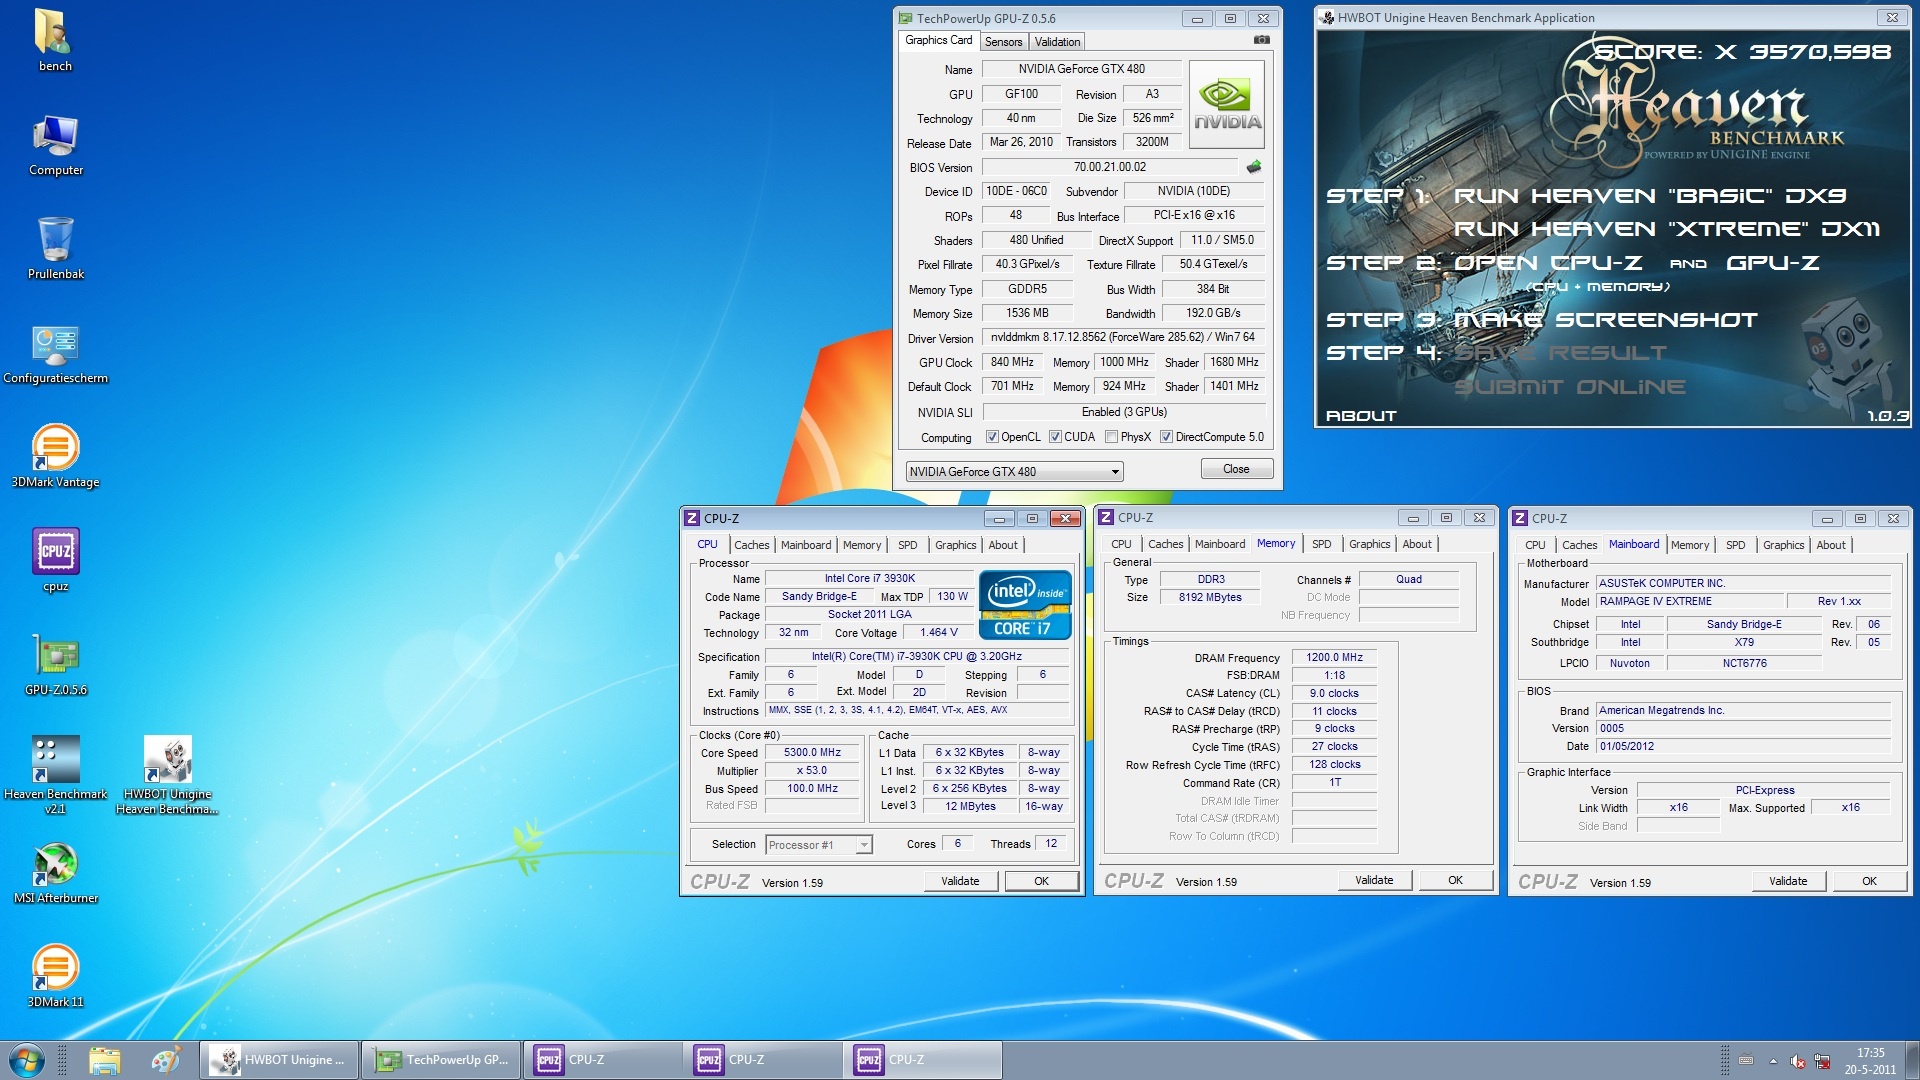This screenshot has height=1080, width=1920.
Task: Open the 3DMark Vantage desktop shortcut
Action: 56,448
